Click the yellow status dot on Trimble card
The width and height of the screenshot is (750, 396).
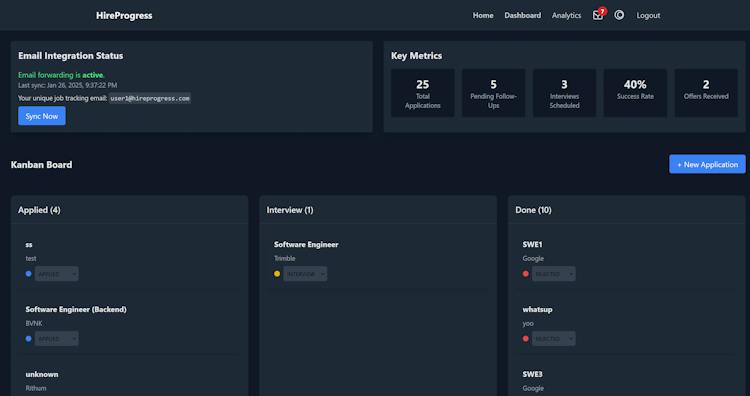277,274
